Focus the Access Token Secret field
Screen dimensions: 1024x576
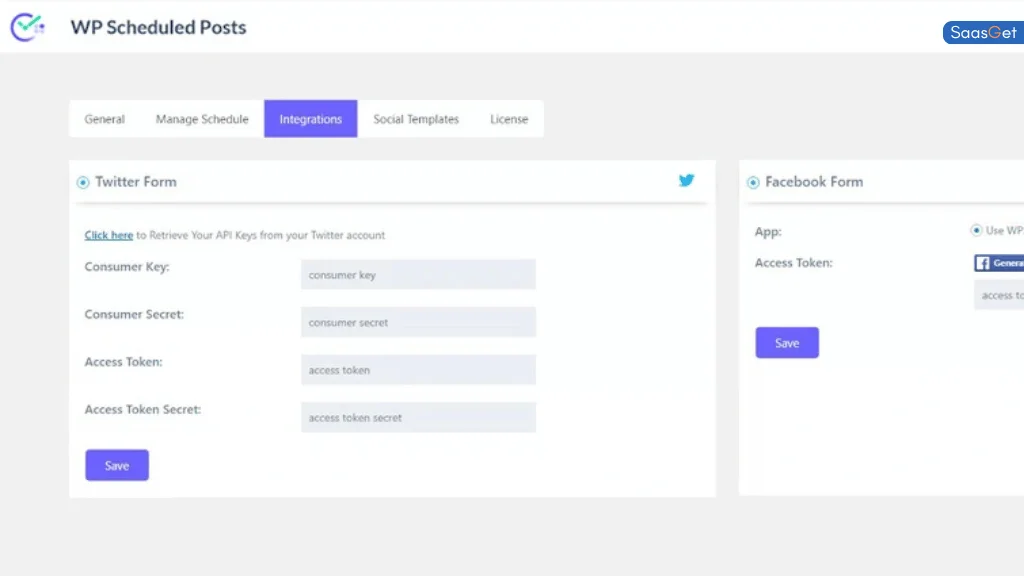(419, 417)
